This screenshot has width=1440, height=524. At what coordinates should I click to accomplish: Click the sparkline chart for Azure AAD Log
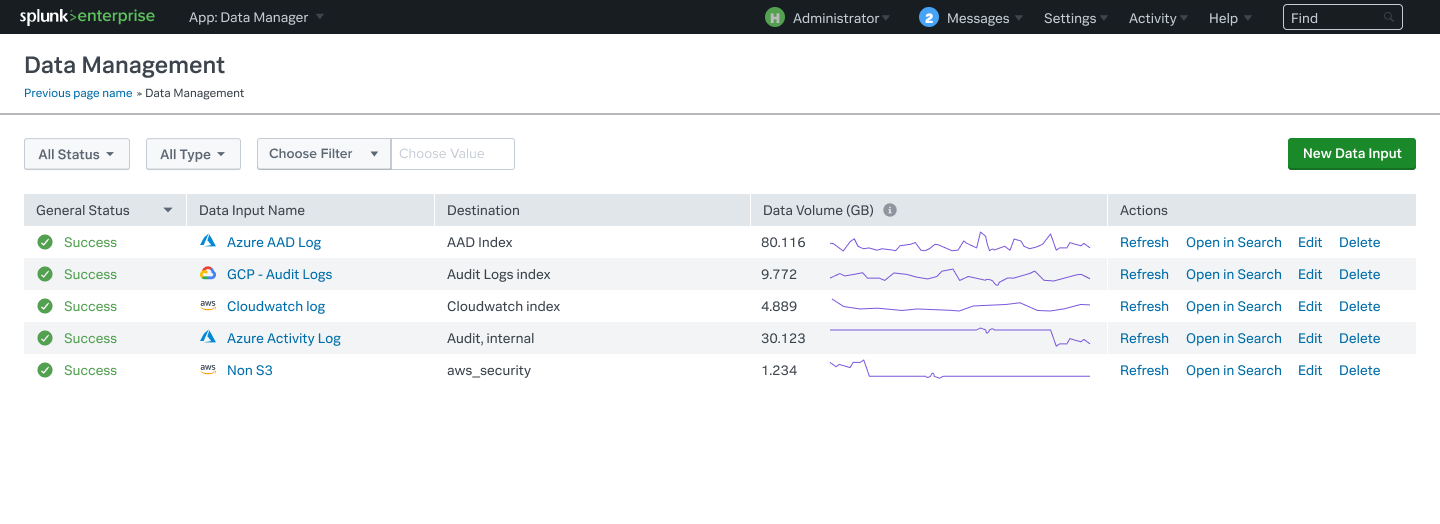coord(960,242)
